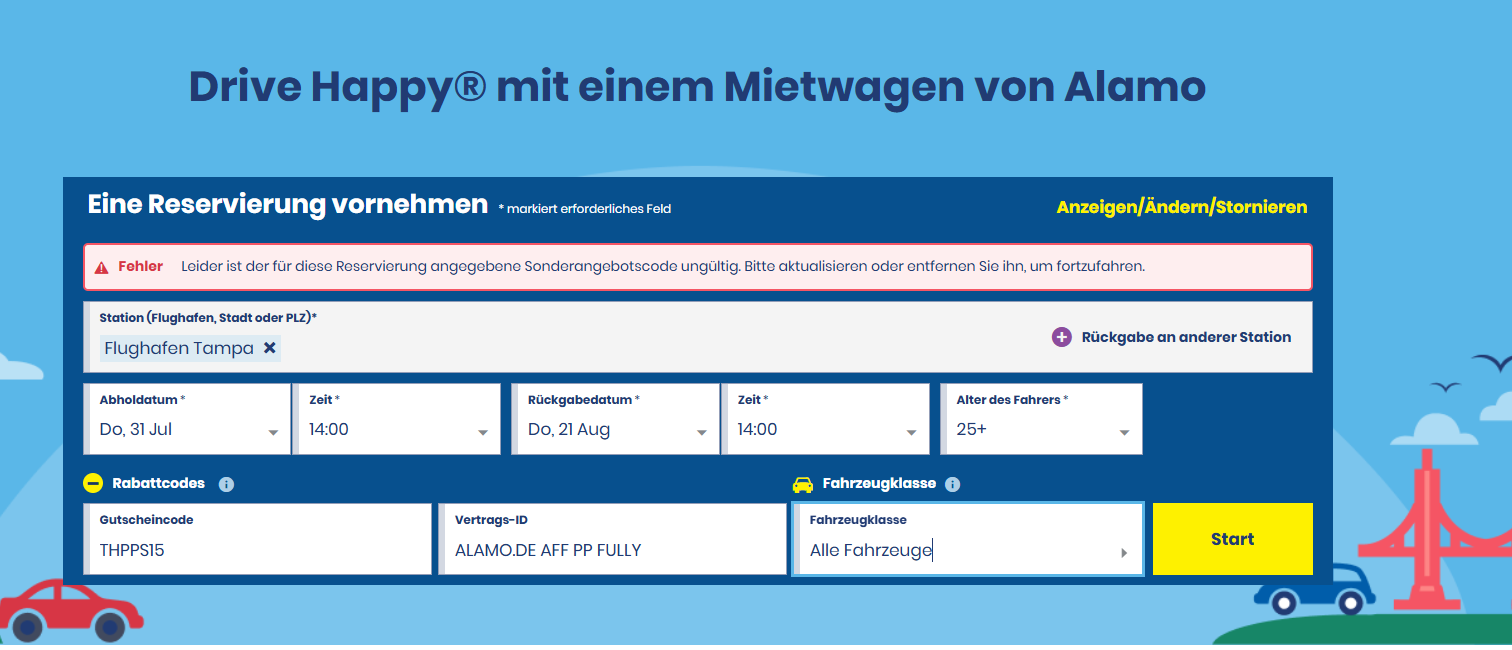Click the yellow car icon by Fahrzeugklasse
Image resolution: width=1512 pixels, height=650 pixels.
[x=802, y=485]
